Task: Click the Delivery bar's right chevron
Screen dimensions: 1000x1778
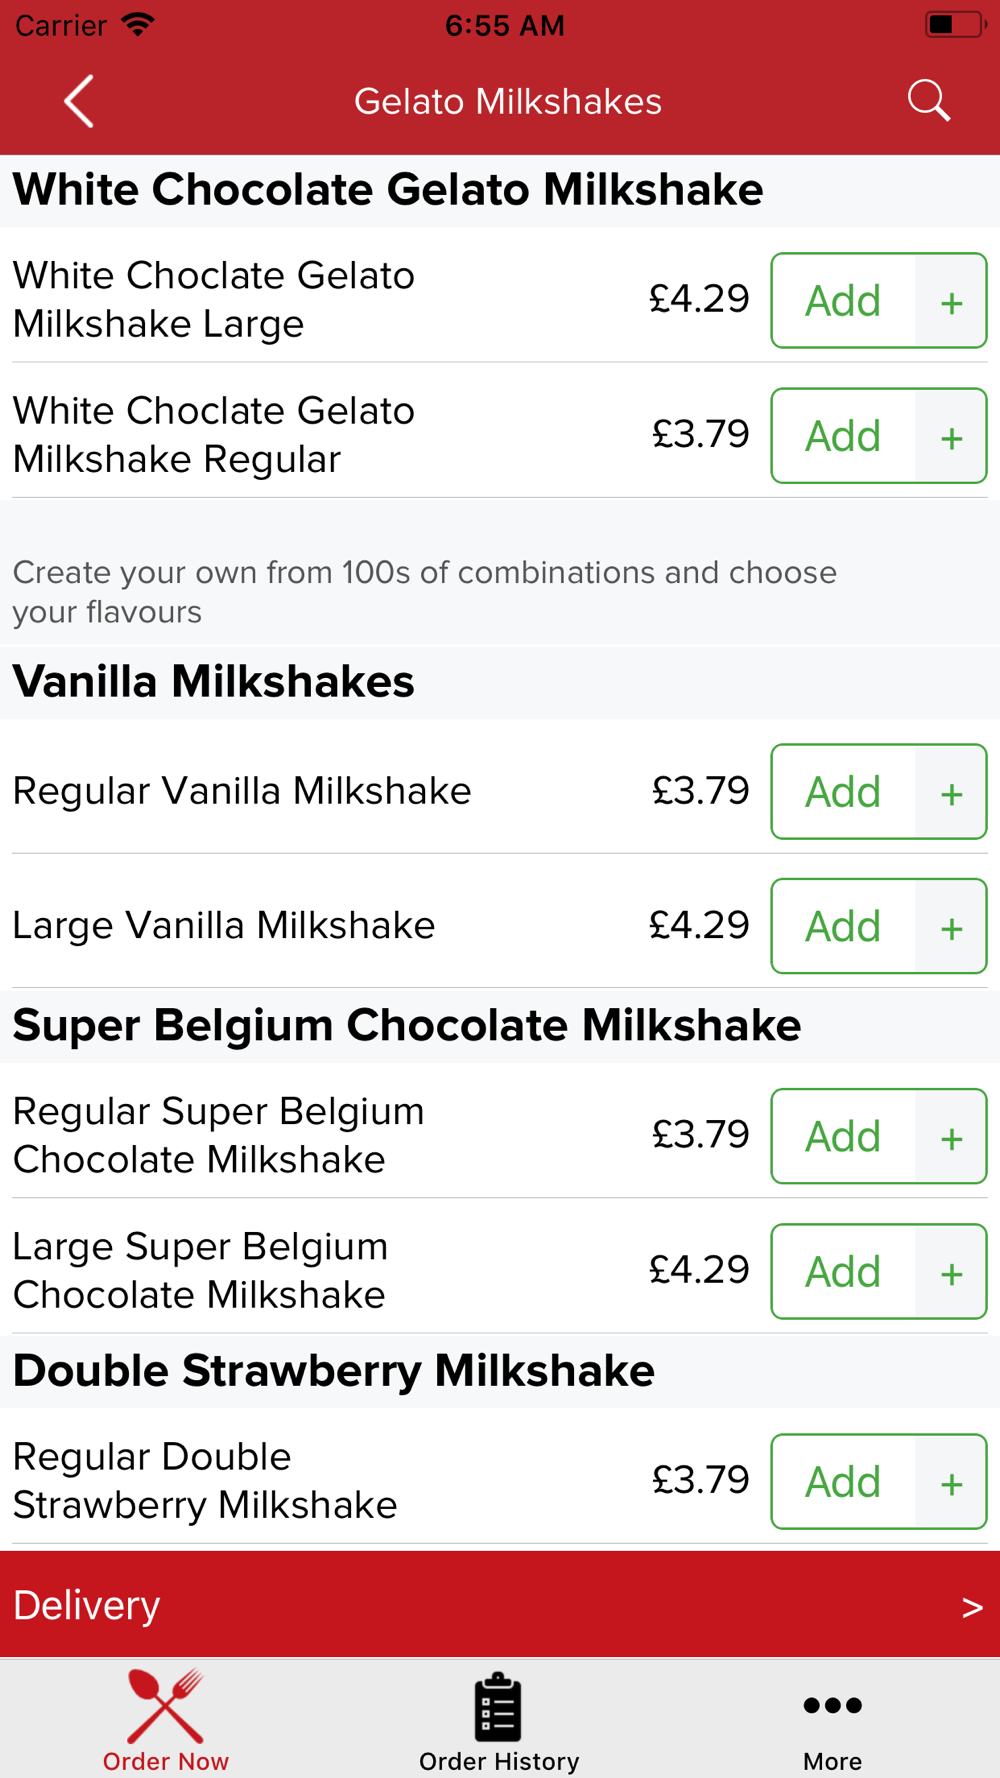Action: 971,1607
